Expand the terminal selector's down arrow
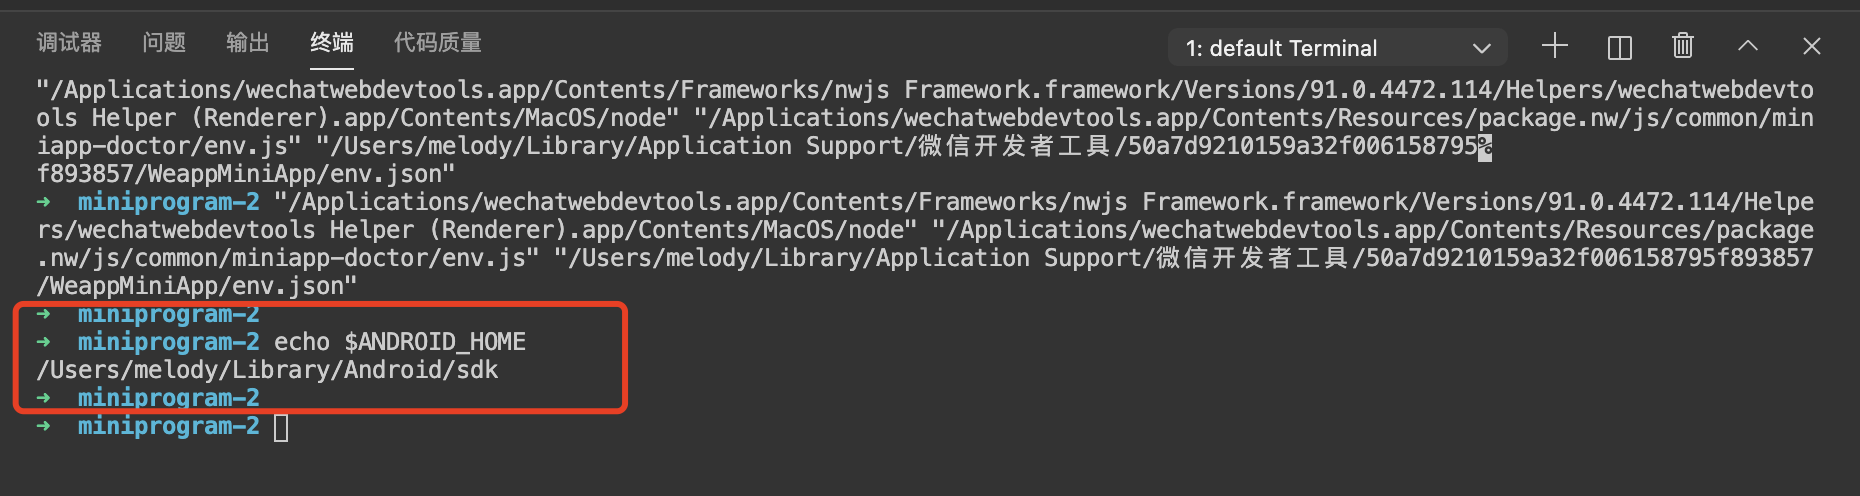The height and width of the screenshot is (496, 1860). click(1482, 48)
